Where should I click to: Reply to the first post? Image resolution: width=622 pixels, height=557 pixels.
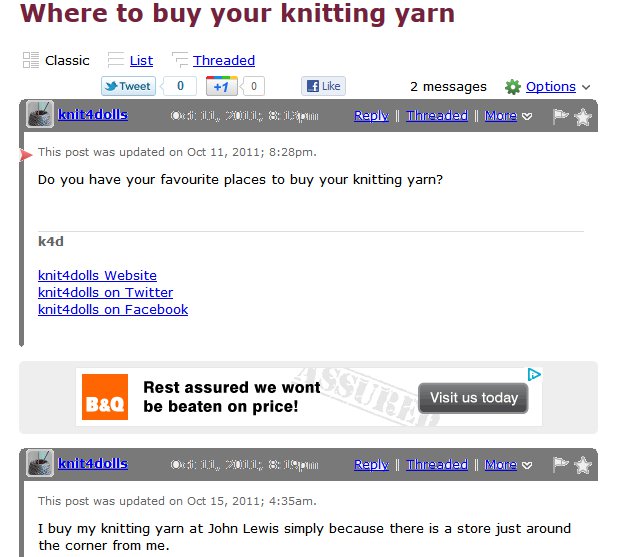(x=371, y=116)
